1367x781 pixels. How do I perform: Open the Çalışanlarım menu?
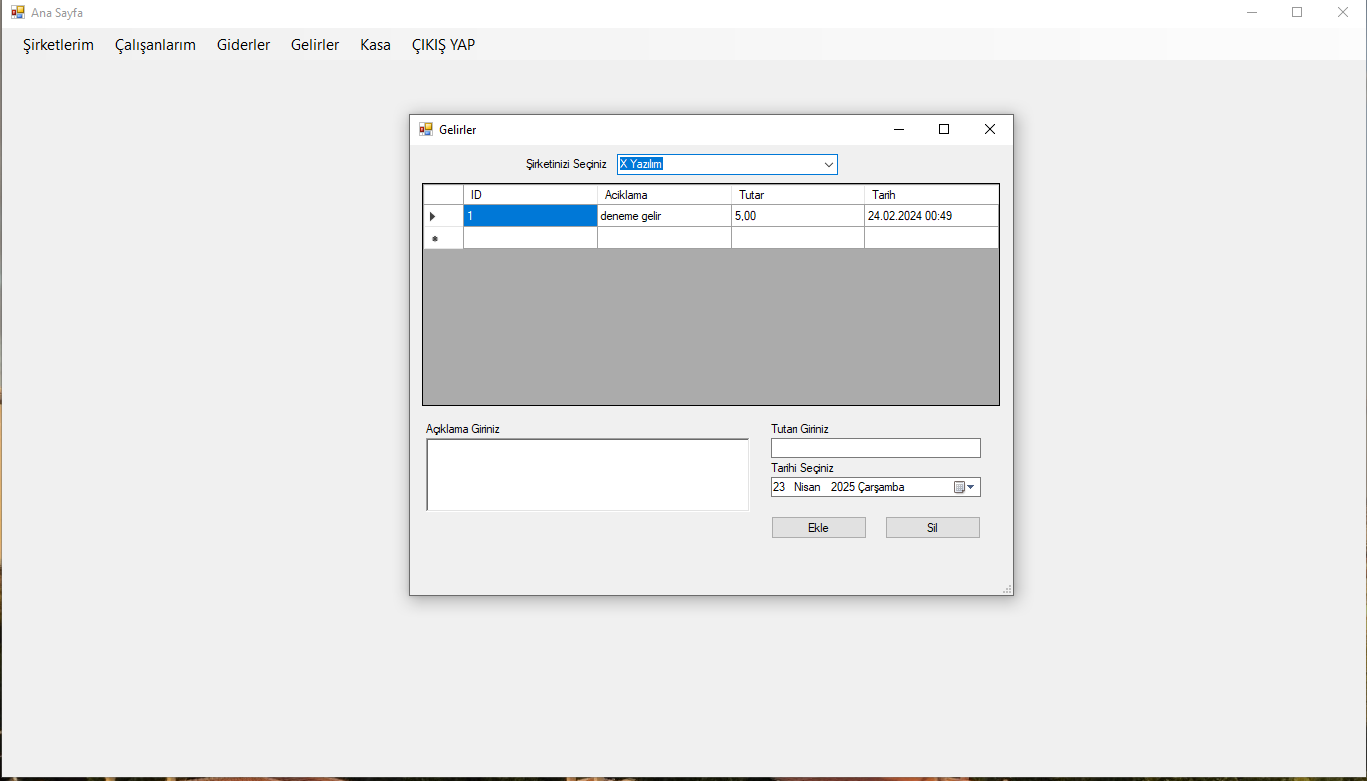point(155,45)
